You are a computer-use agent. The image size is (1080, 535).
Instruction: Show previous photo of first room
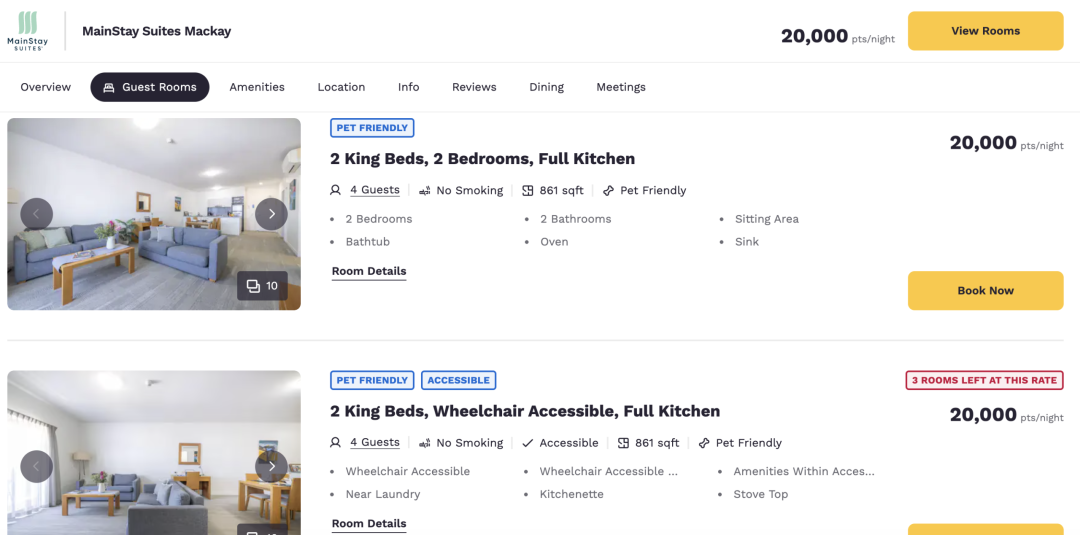point(37,214)
